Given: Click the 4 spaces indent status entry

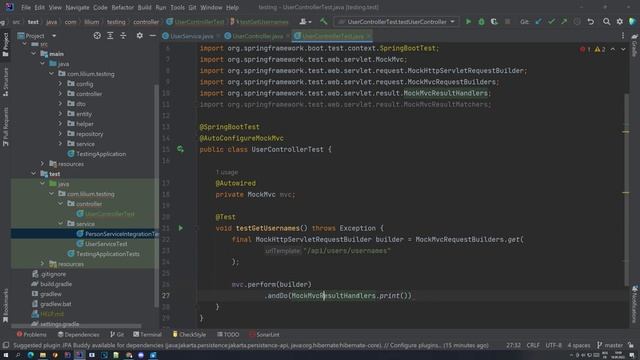Looking at the screenshot, I should pos(579,345).
